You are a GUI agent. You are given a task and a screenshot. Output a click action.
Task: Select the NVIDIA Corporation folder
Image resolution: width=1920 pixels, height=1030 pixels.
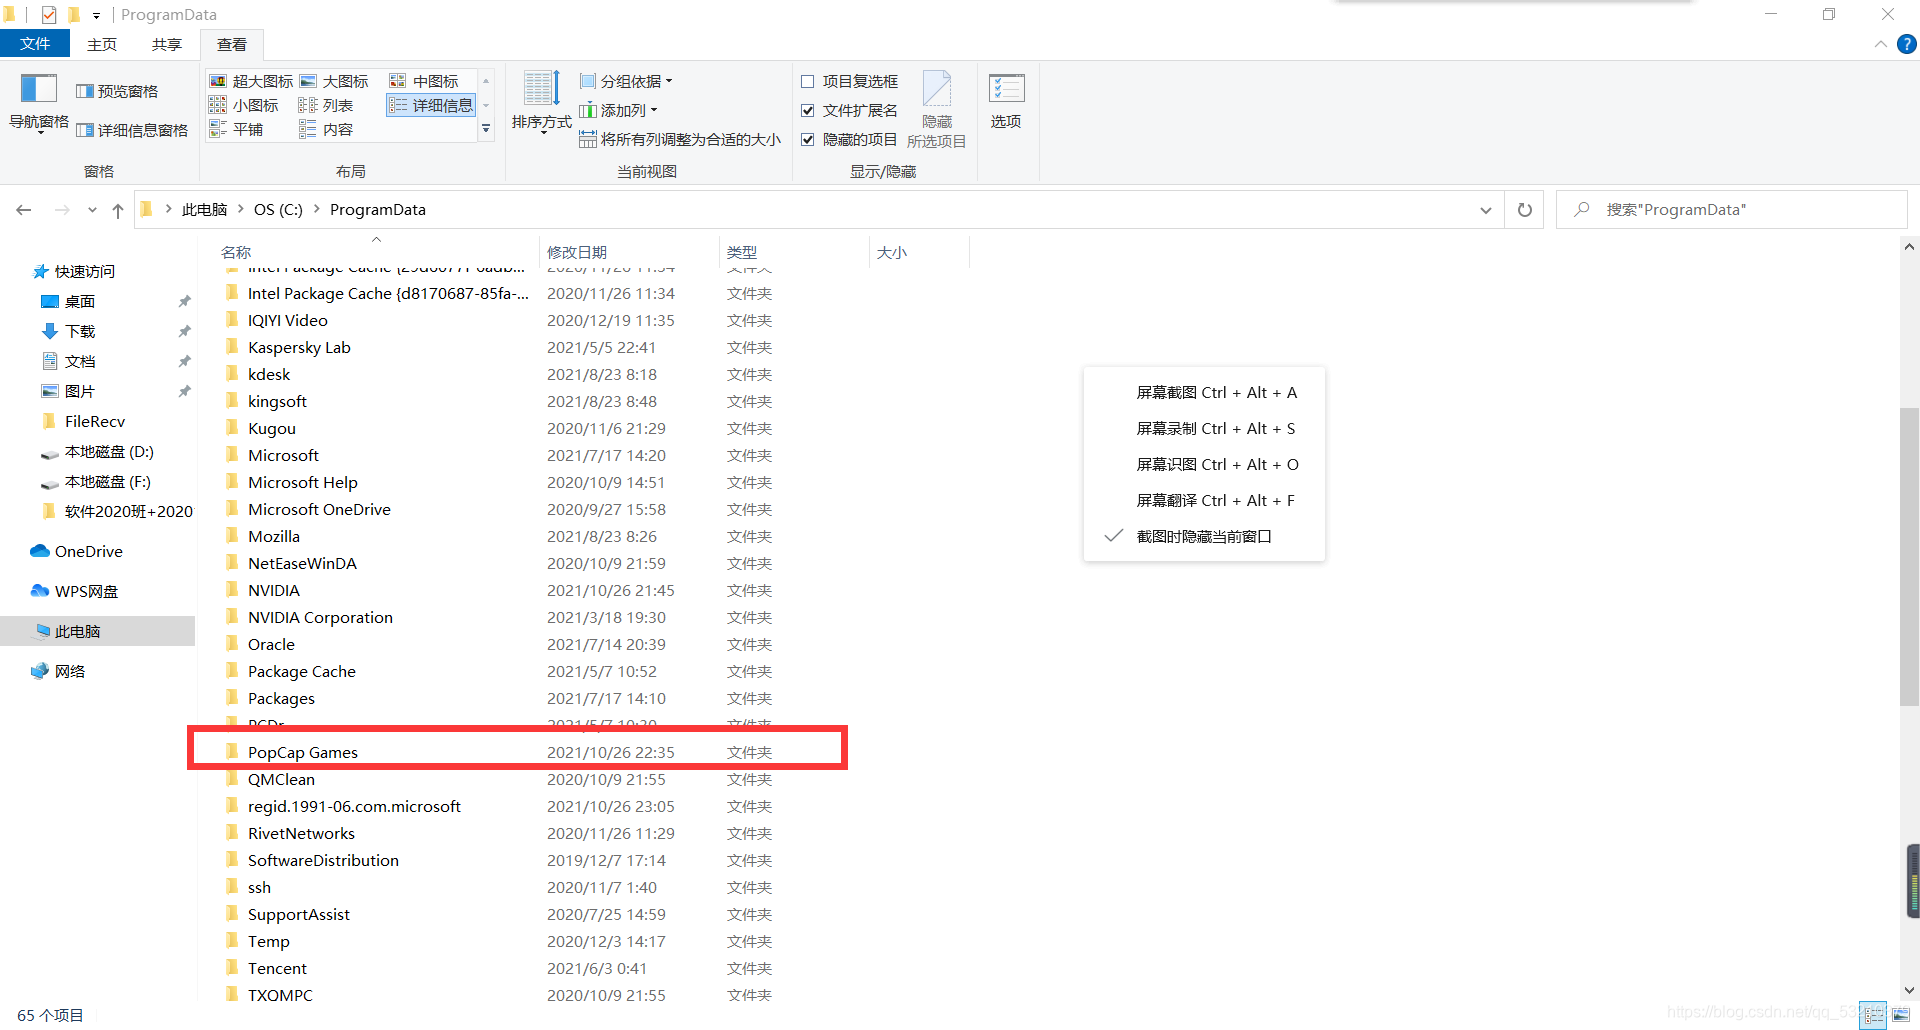click(x=320, y=617)
